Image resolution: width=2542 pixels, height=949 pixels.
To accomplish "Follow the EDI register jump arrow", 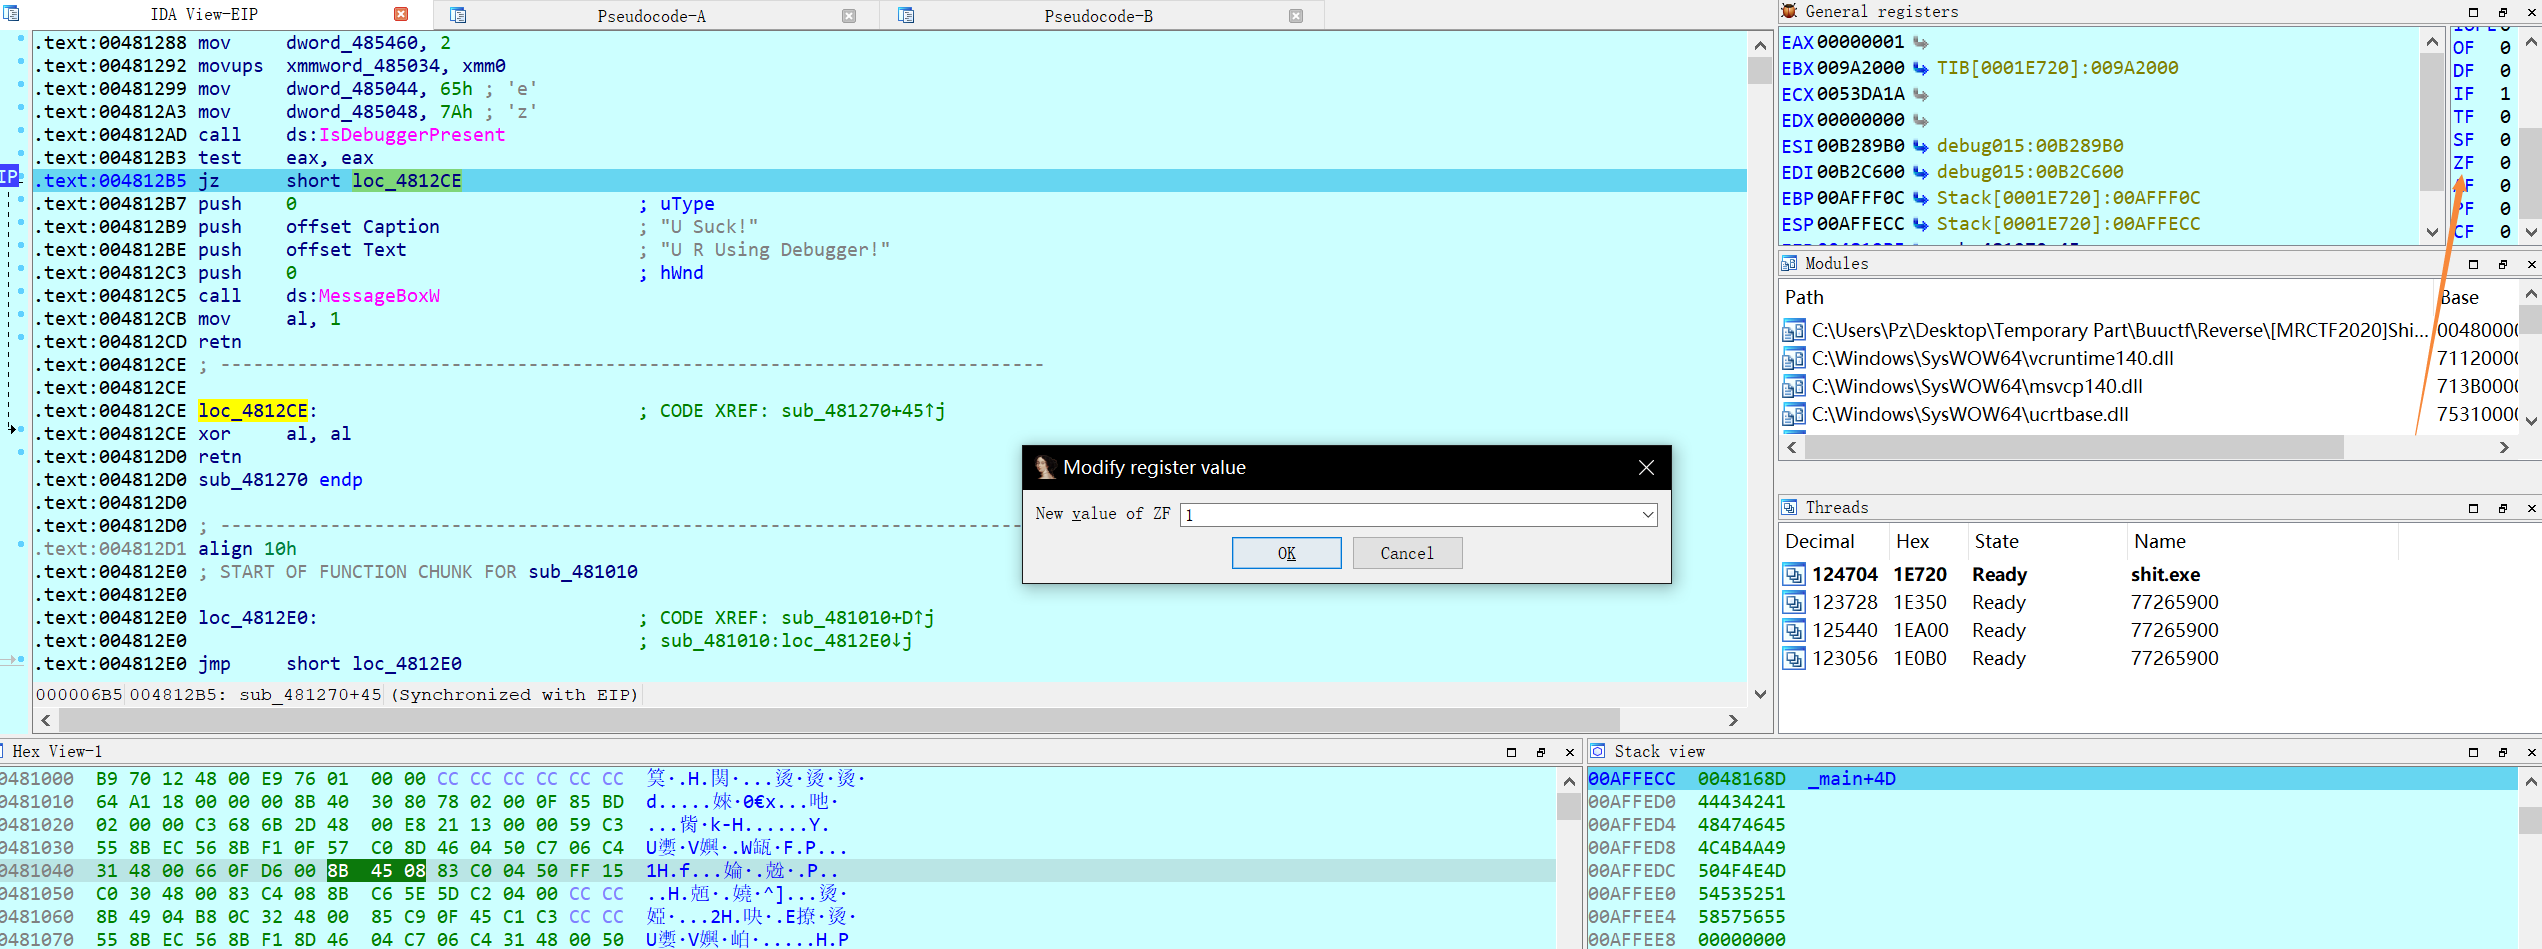I will 1921,172.
